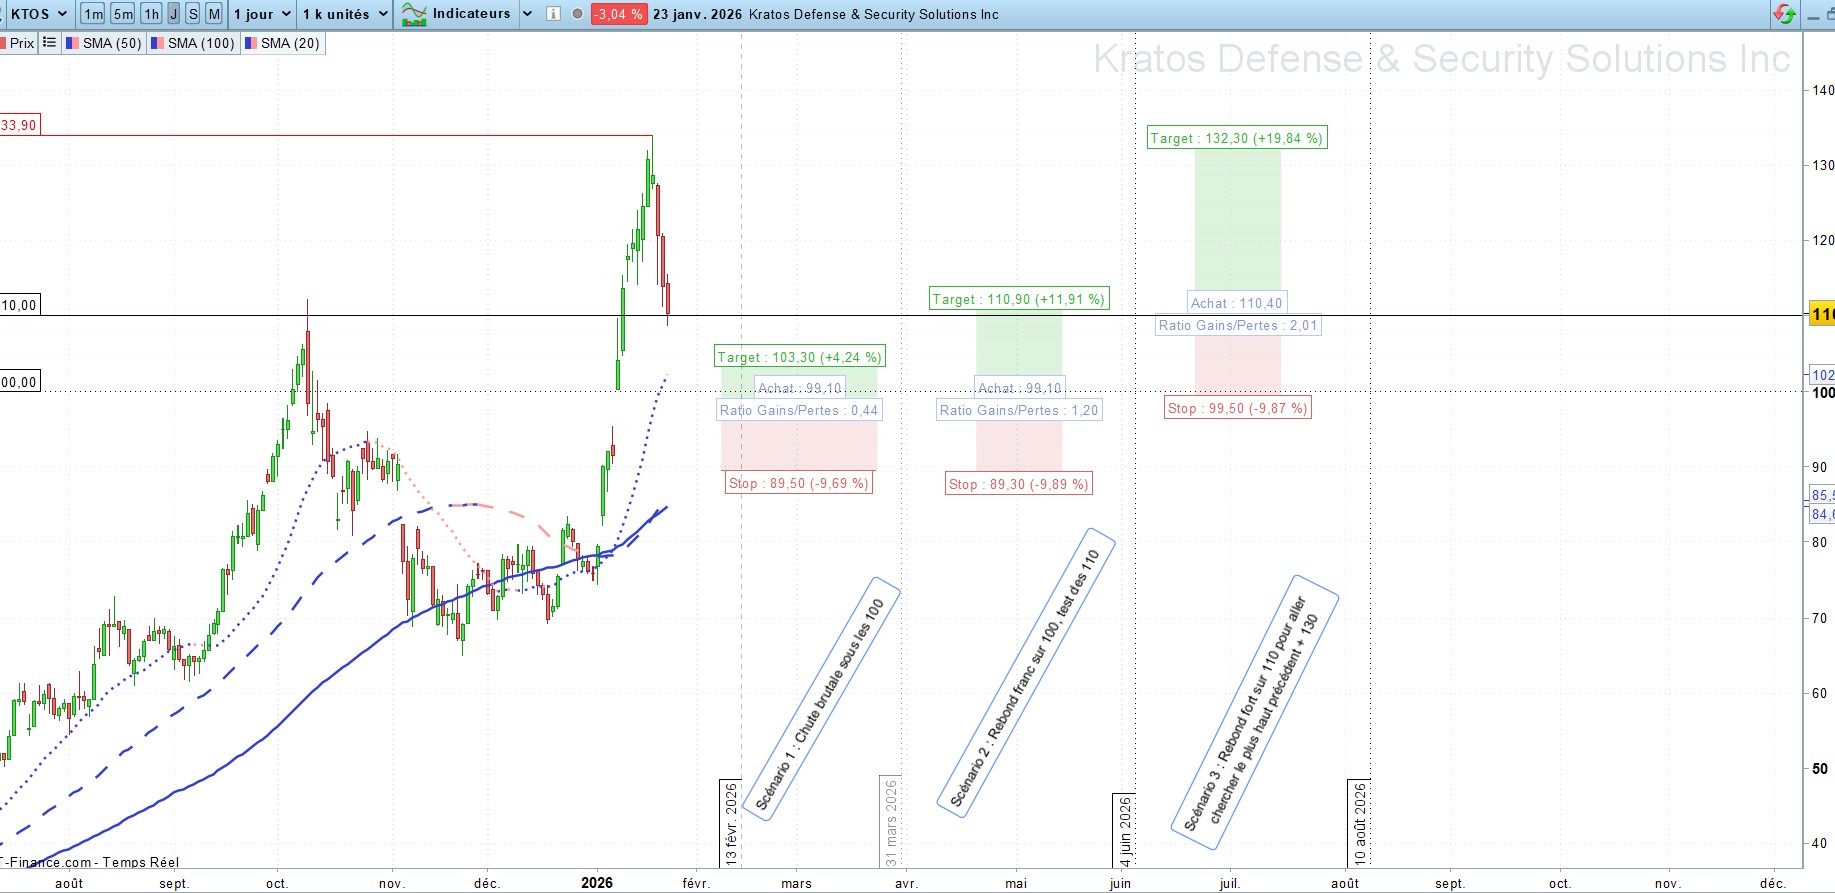Viewport: 1835px width, 893px height.
Task: Minimize the chart window
Action: pyautogui.click(x=1814, y=16)
